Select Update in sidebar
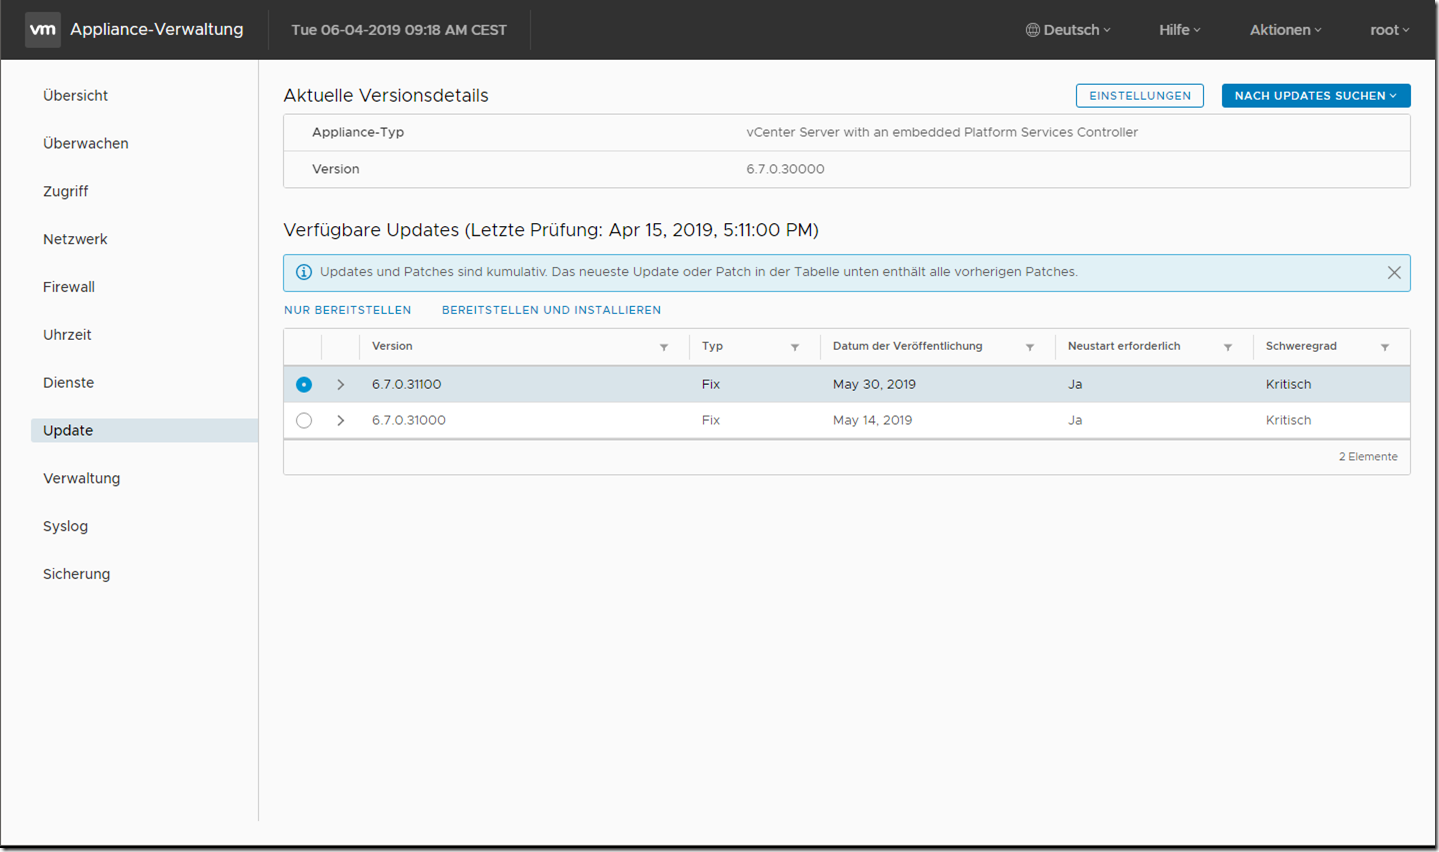The image size is (1439, 852). (144, 431)
